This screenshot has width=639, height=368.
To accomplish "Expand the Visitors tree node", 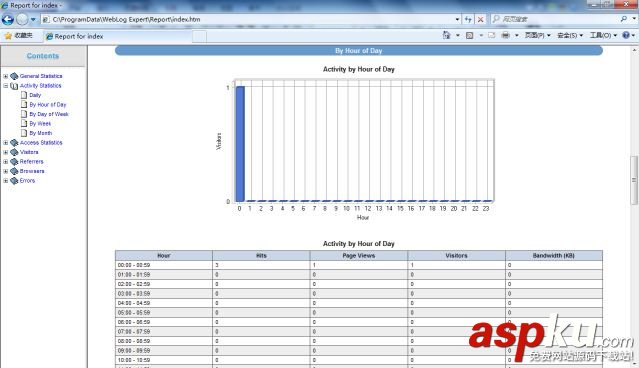I will pos(6,152).
